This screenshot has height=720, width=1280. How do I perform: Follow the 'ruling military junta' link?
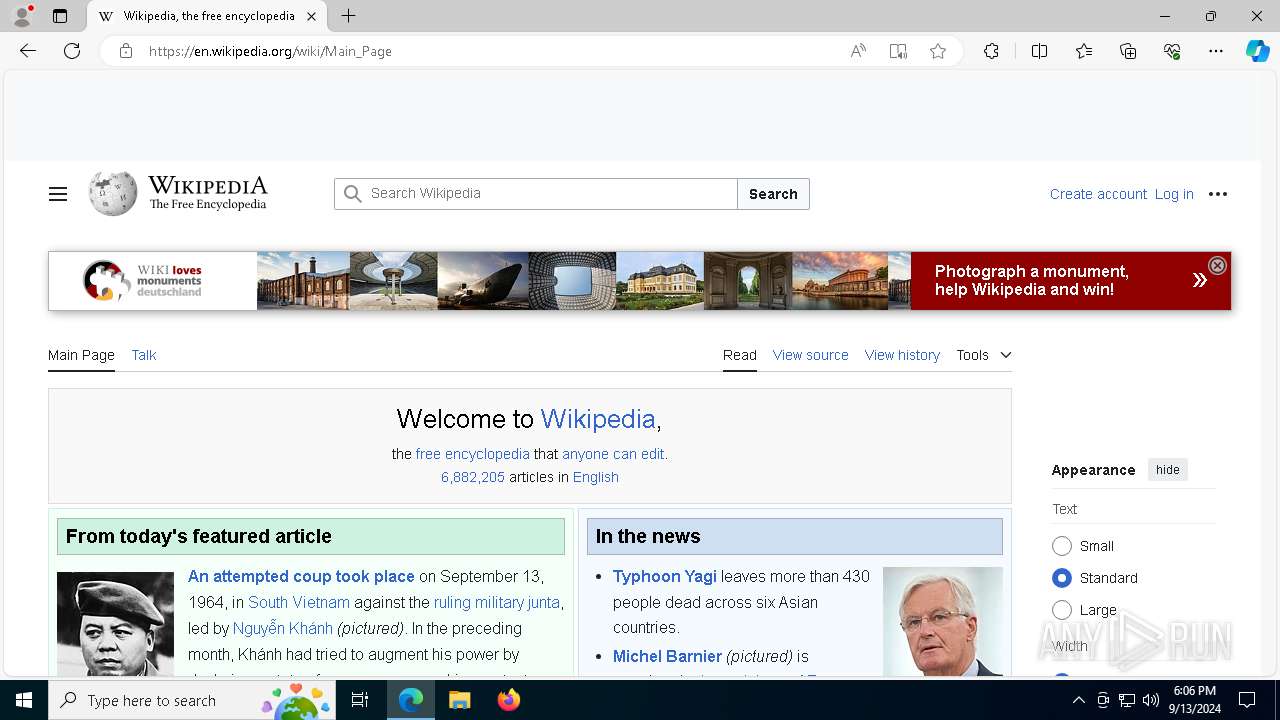point(497,602)
